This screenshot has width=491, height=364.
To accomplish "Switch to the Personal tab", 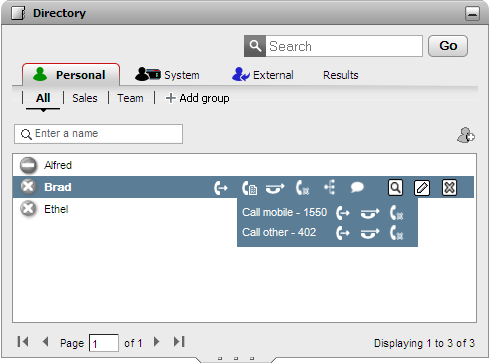I will (71, 75).
